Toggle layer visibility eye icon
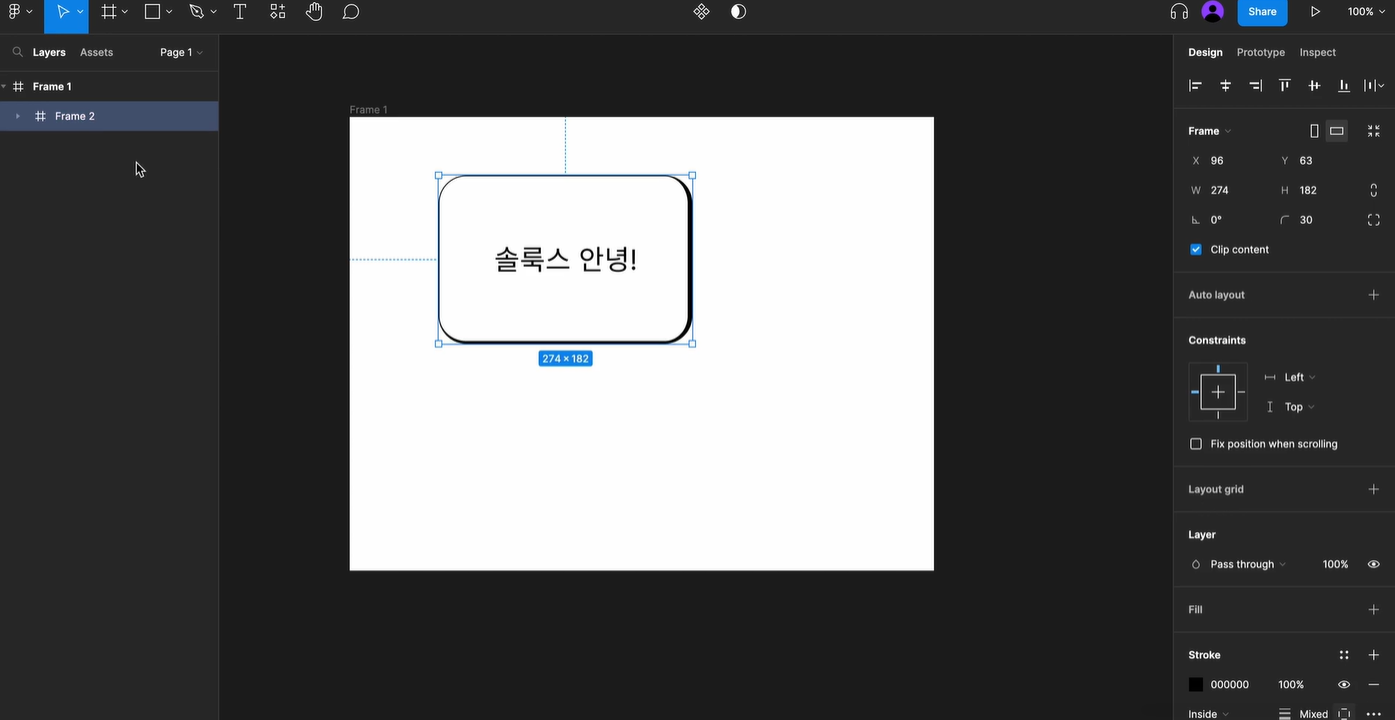1395x720 pixels. [1374, 564]
